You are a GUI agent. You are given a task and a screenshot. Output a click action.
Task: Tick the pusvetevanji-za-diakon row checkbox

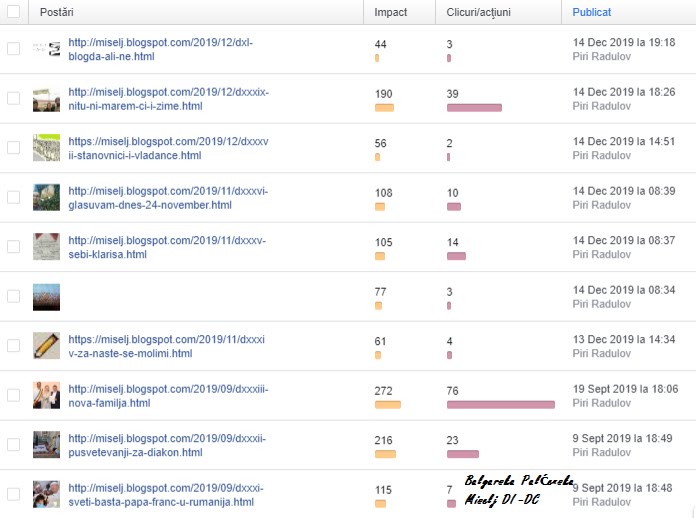pyautogui.click(x=14, y=445)
